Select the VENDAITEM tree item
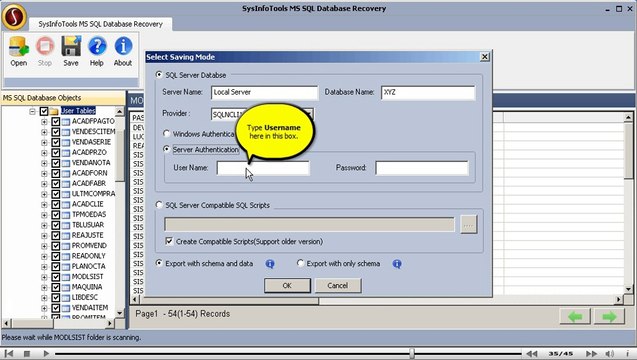Screen dimensions: 637x360 (x=90, y=308)
